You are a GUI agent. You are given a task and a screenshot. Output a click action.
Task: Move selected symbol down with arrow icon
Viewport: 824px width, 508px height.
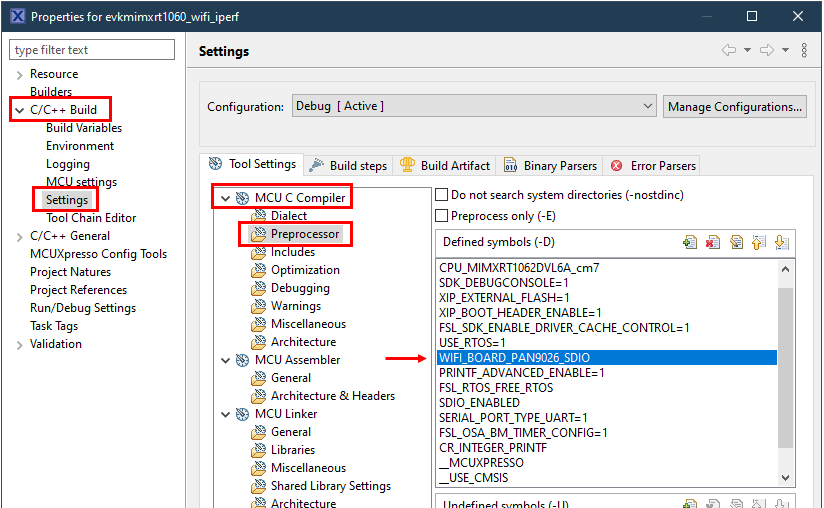click(781, 242)
